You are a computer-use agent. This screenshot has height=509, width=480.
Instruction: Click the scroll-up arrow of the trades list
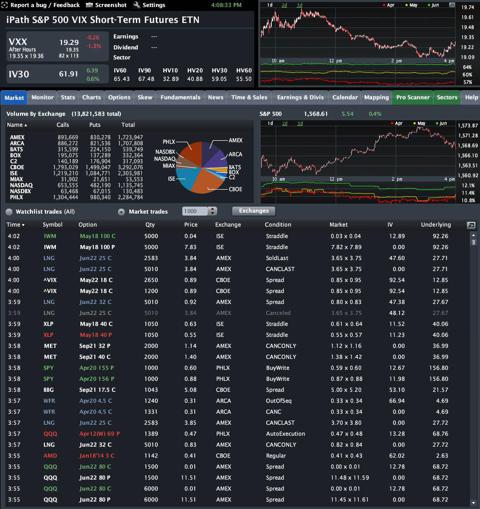coord(473,235)
